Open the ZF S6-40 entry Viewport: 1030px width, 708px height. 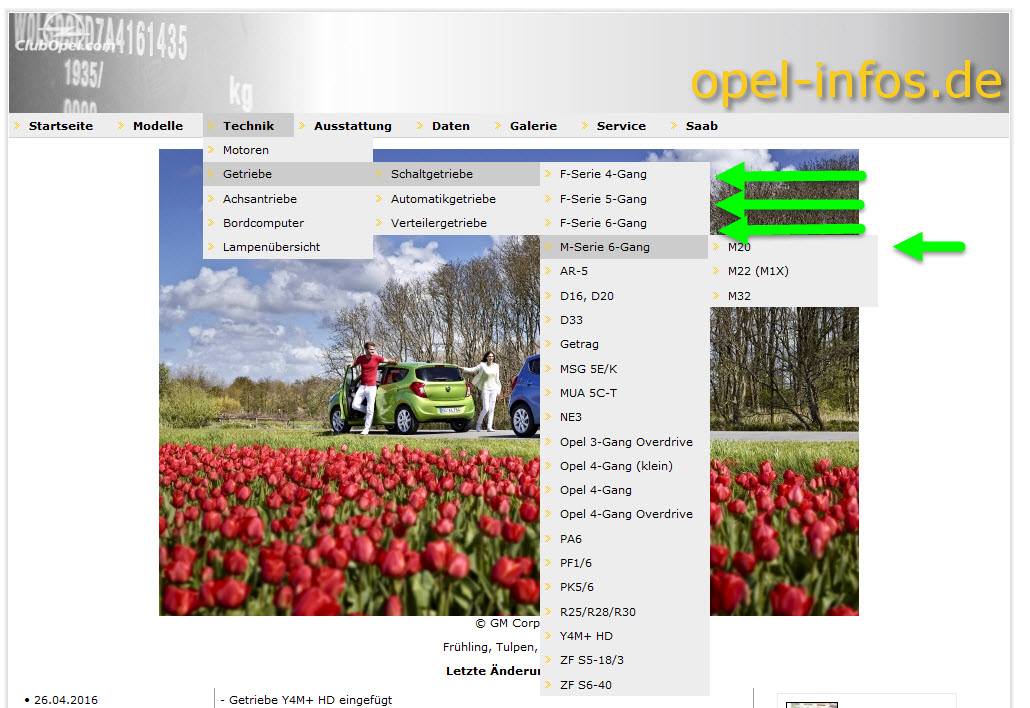625,684
